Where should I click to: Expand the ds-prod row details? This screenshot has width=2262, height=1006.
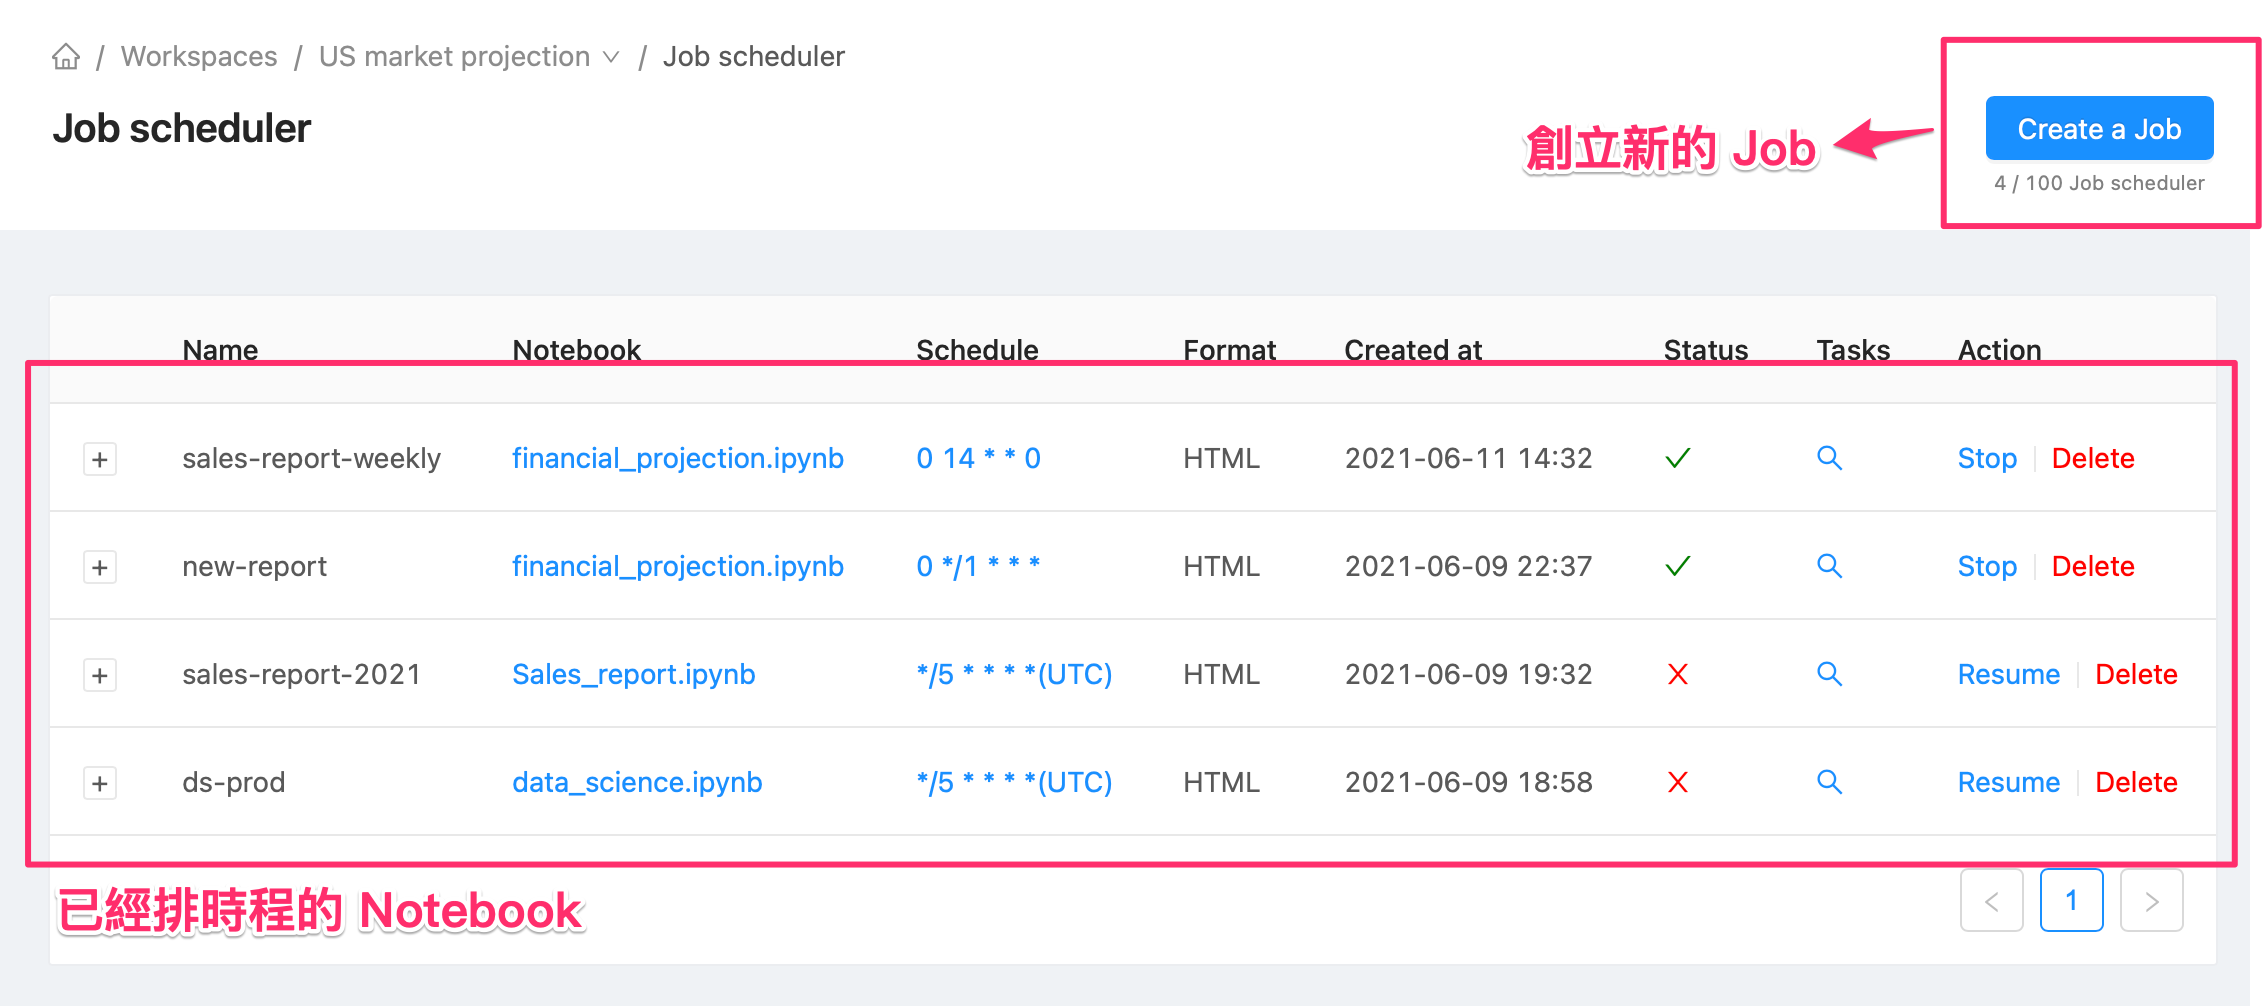(x=99, y=782)
